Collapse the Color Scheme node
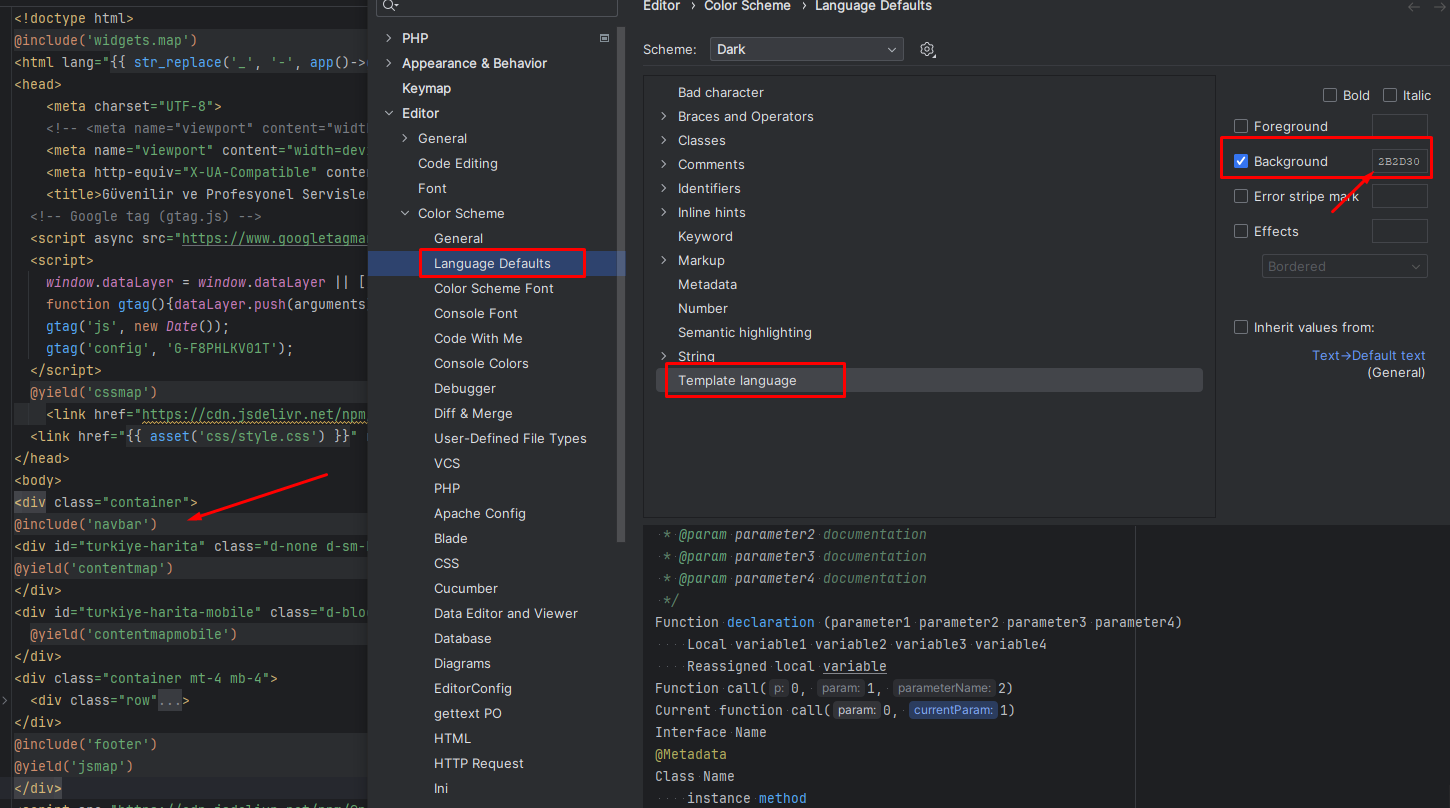 405,213
